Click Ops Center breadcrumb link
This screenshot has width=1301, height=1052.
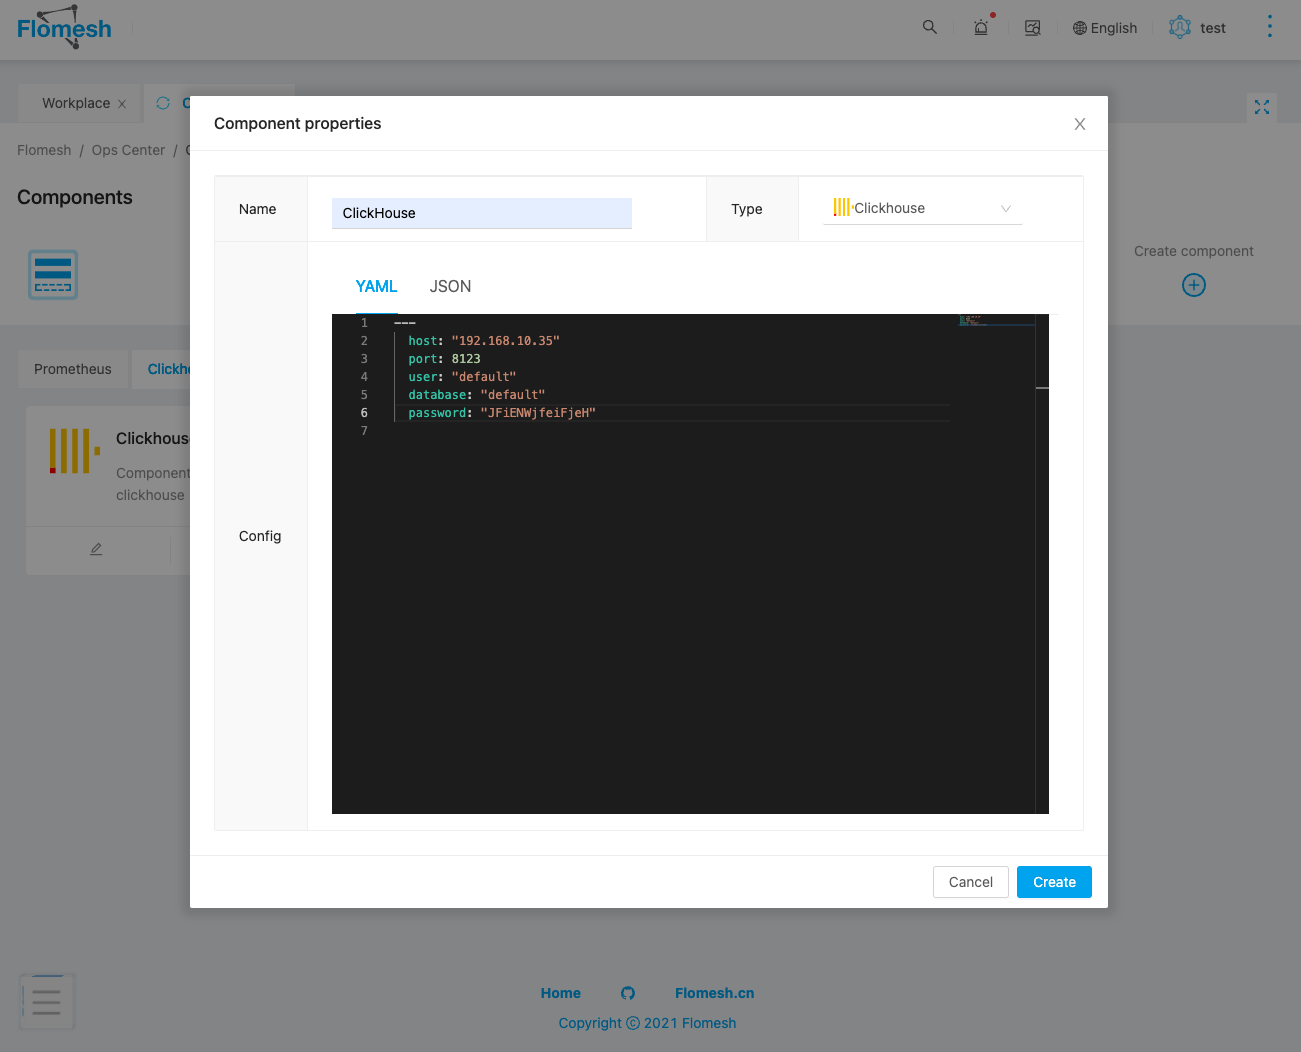(x=128, y=150)
